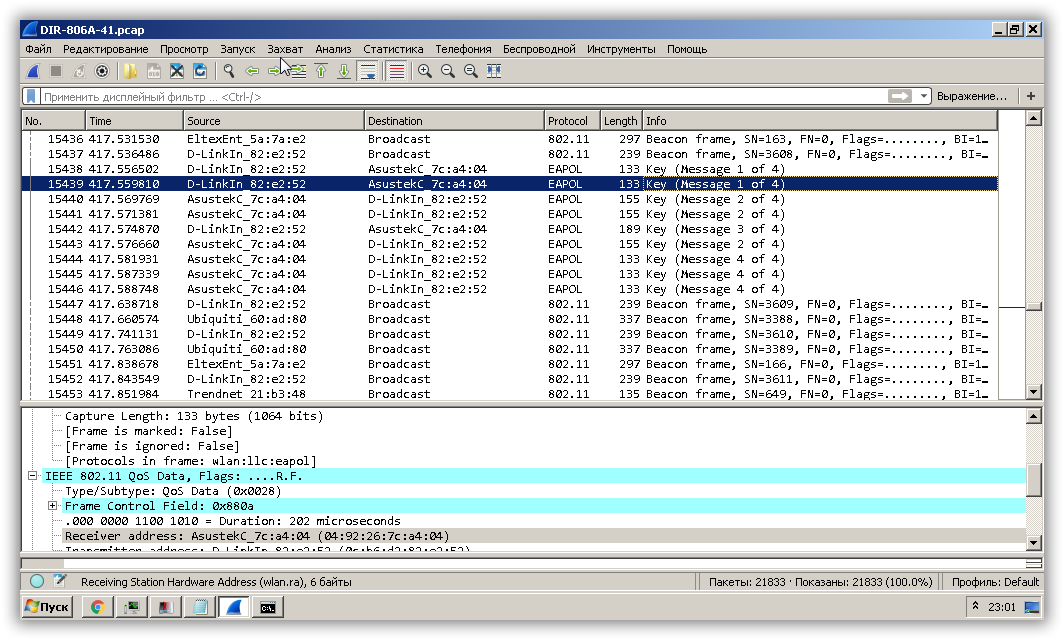Open the Анализ menu
Screen dimensions: 1064x640
click(333, 48)
